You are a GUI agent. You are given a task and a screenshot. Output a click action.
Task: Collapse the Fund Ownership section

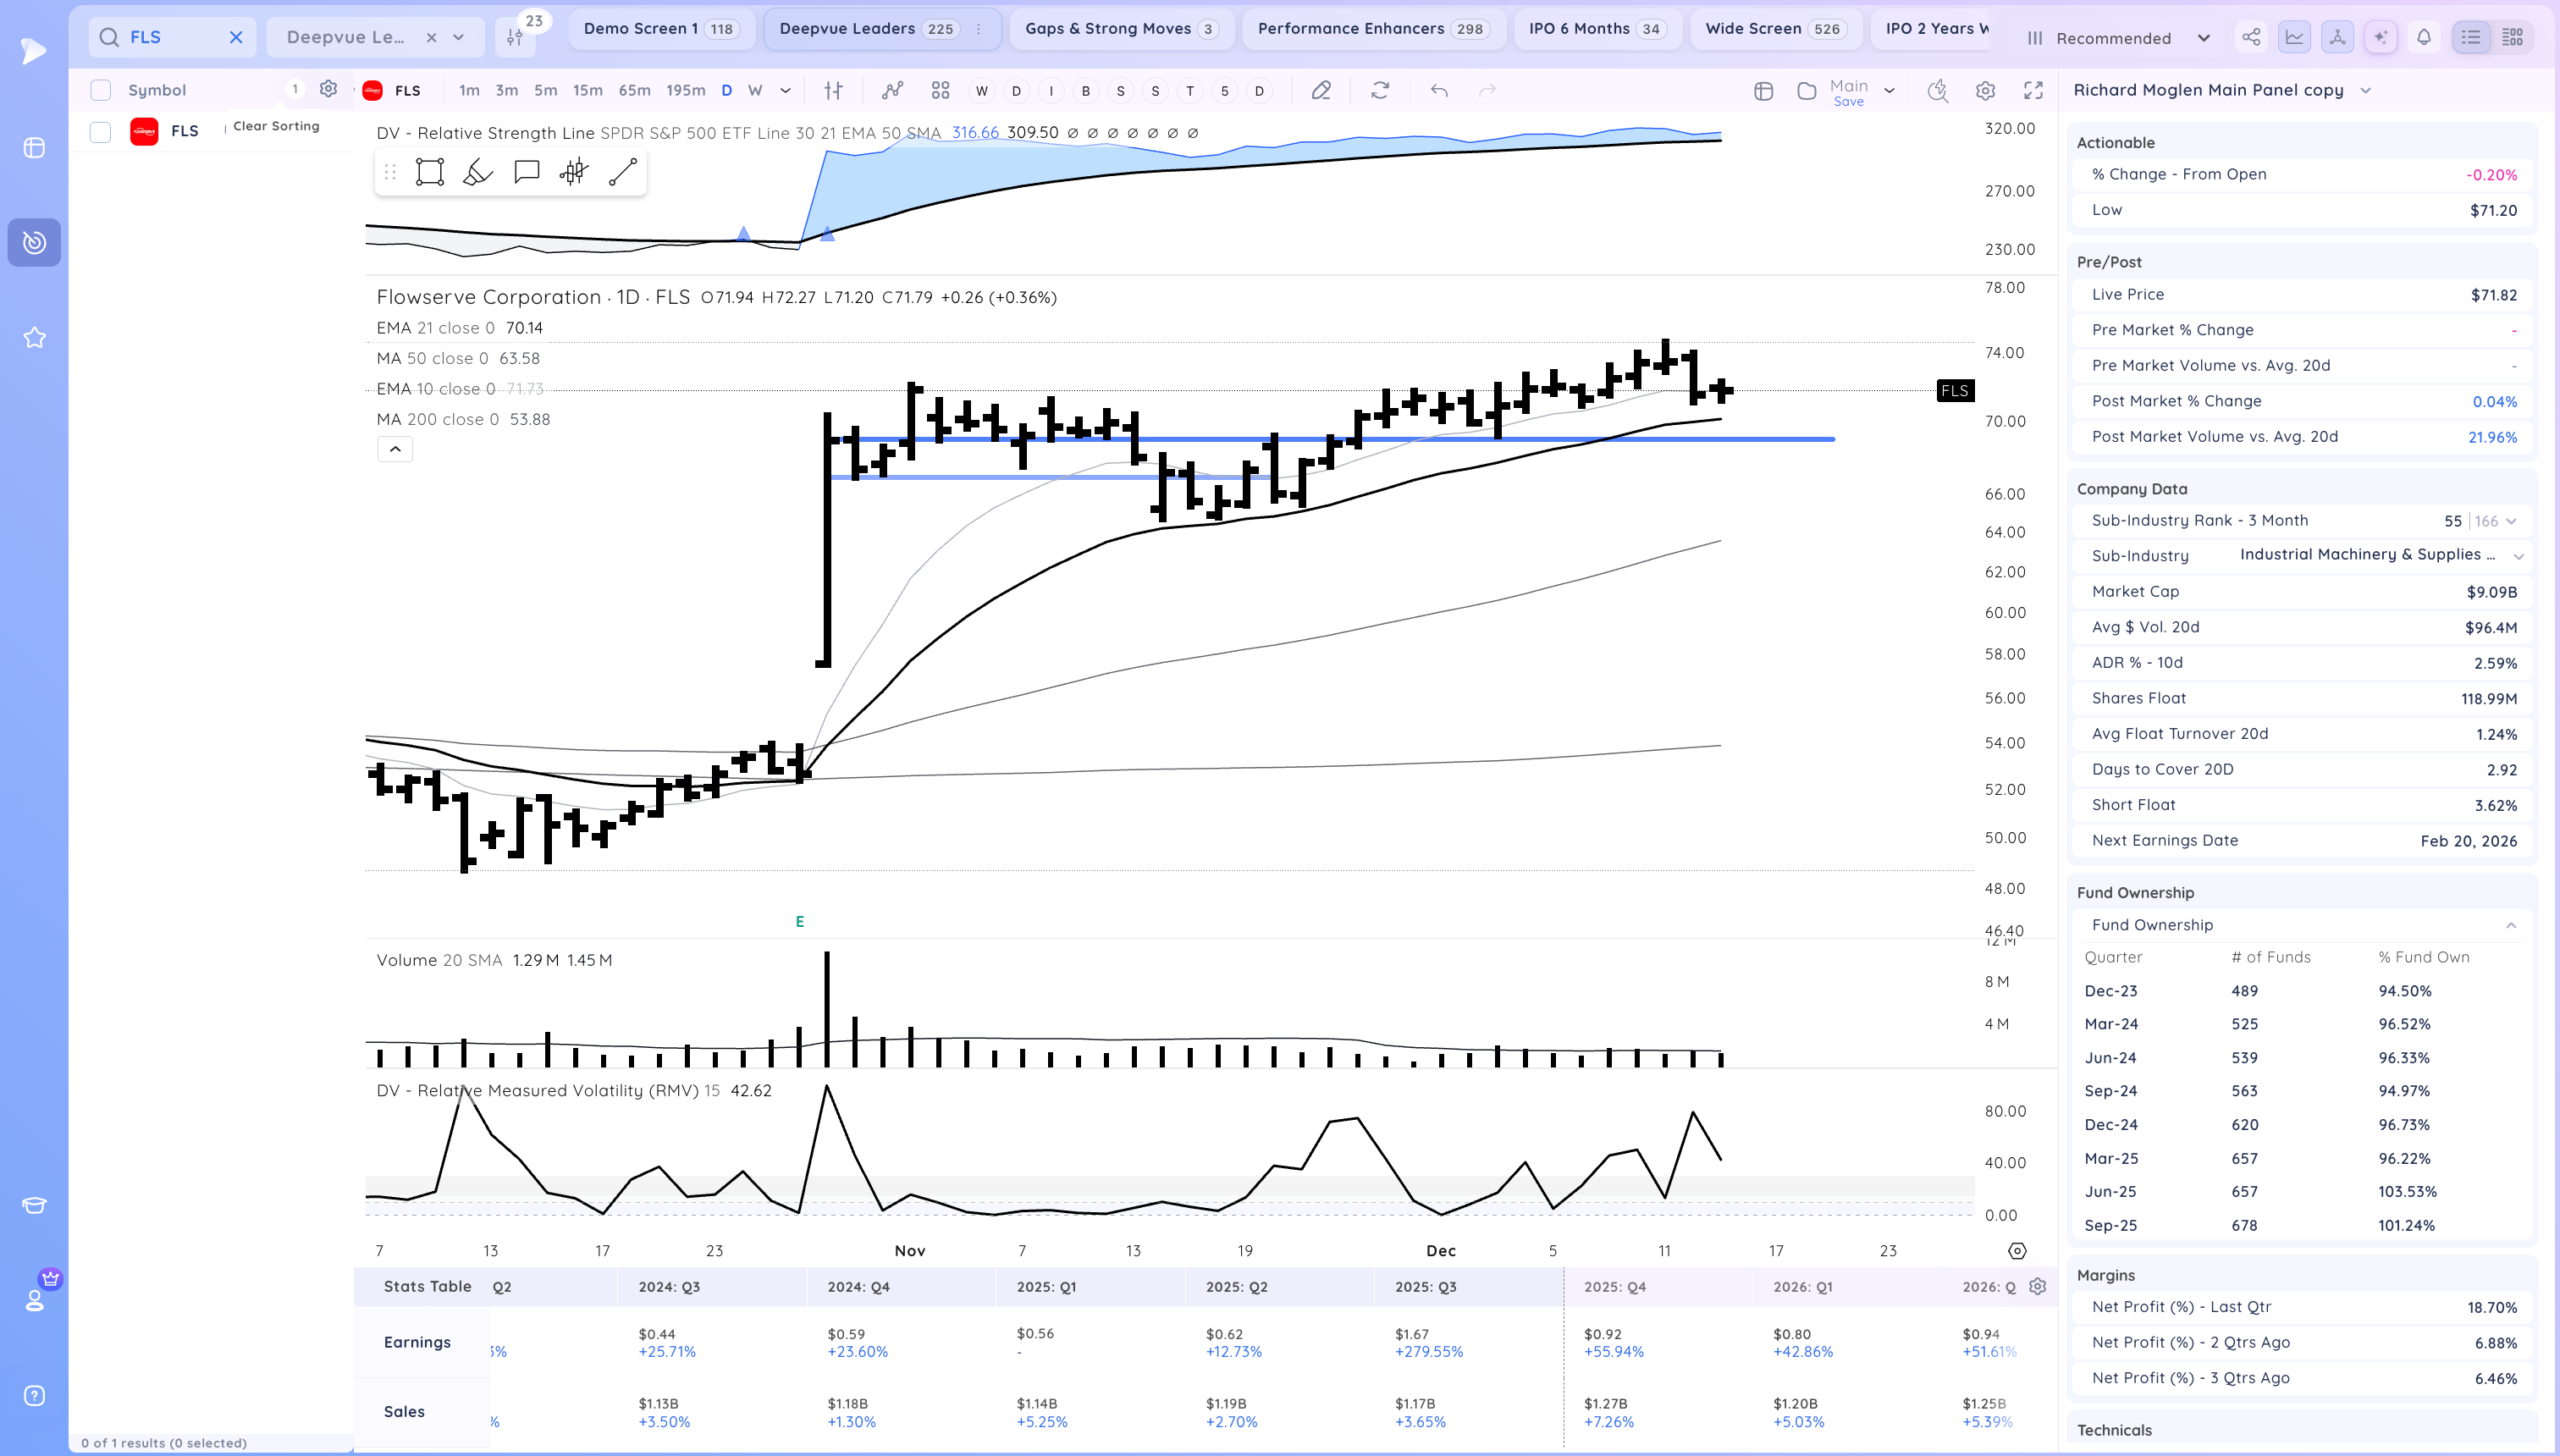click(2511, 925)
